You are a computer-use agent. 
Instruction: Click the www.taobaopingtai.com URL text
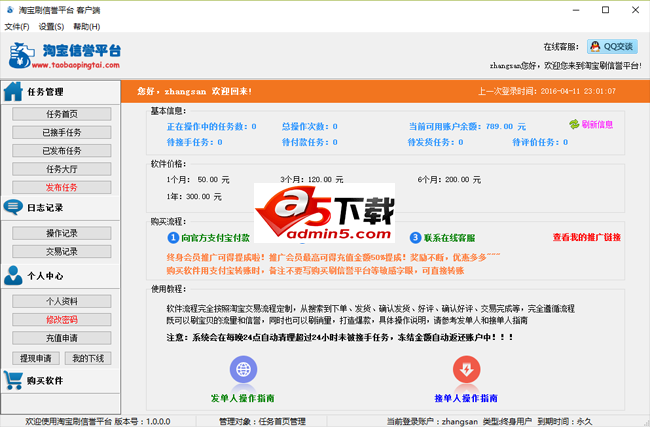tap(76, 65)
